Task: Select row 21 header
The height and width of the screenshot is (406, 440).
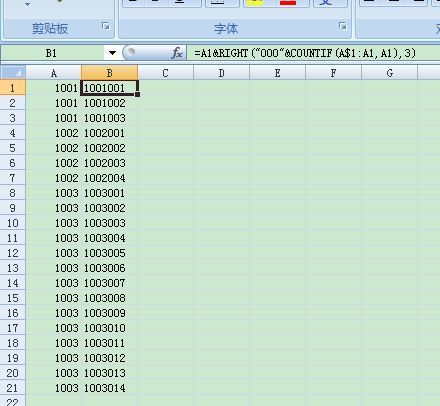Action: [x=13, y=388]
